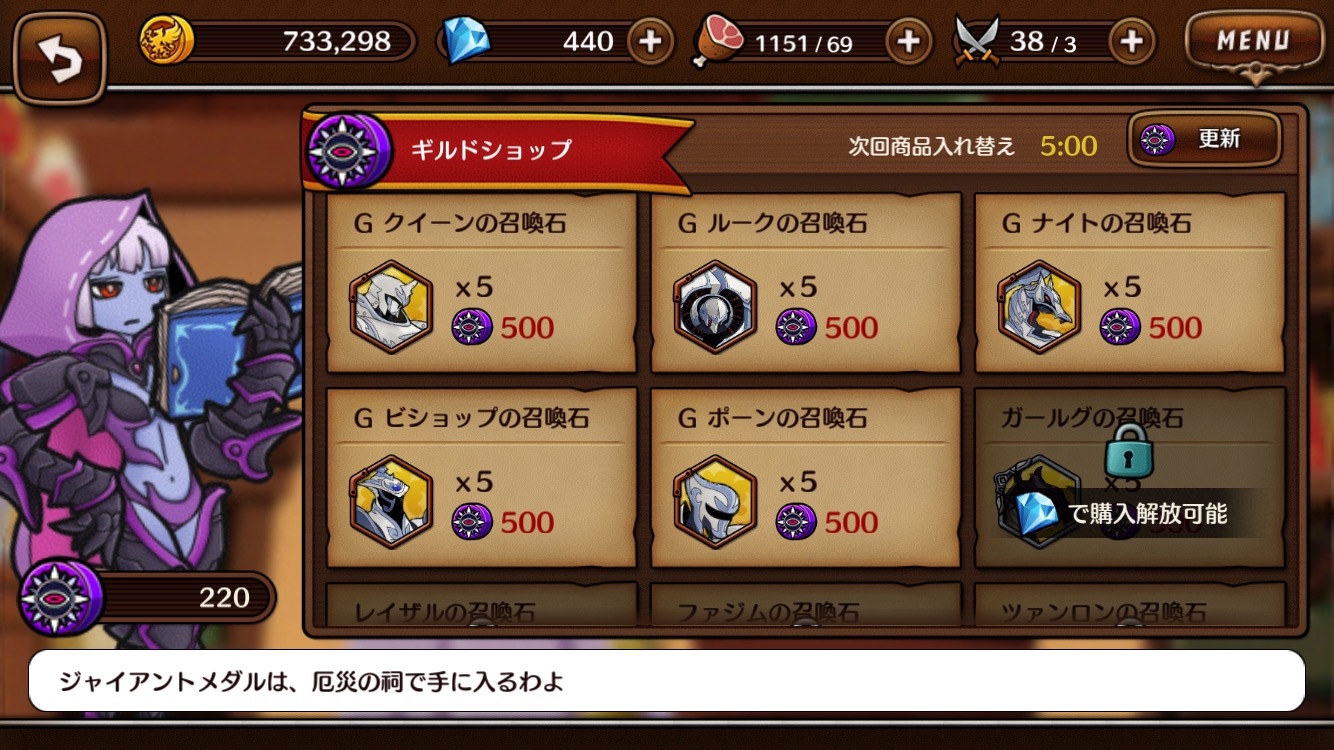Select G ナイトの召喚石 item icon
The image size is (1334, 750).
tap(1039, 307)
